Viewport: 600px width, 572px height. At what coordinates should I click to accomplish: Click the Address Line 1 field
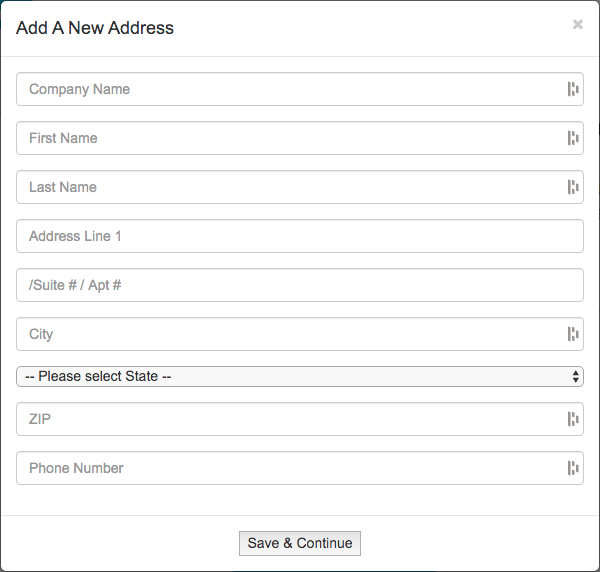click(300, 236)
